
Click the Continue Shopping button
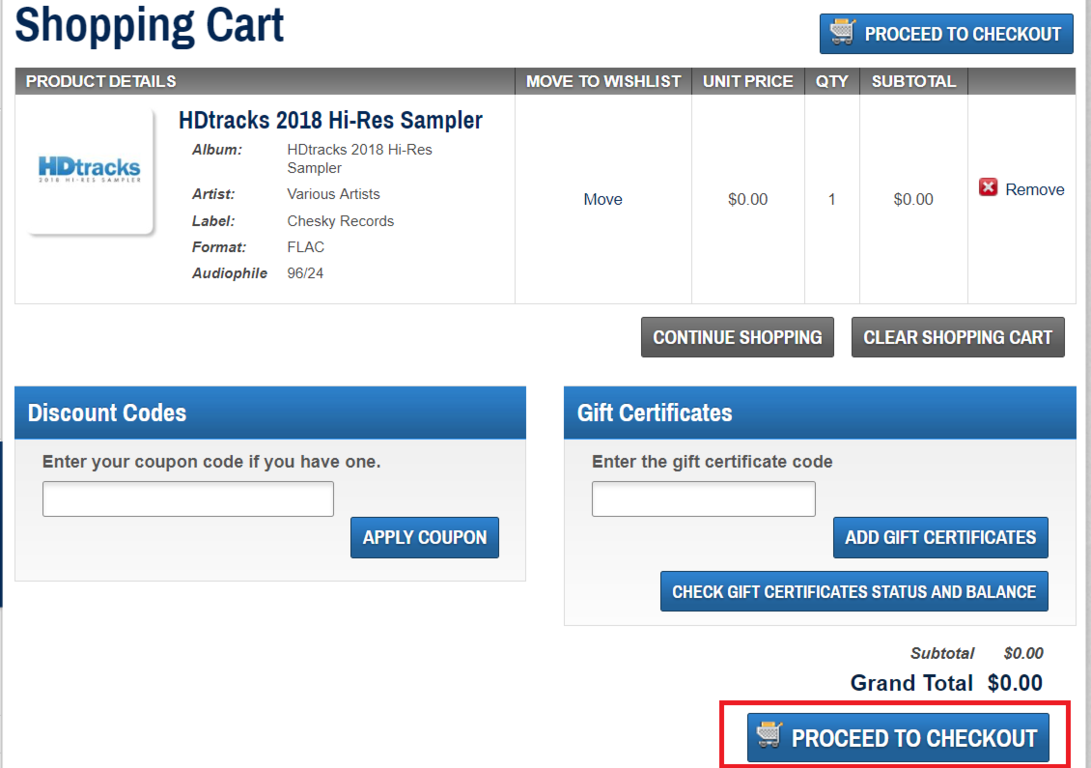coord(738,337)
